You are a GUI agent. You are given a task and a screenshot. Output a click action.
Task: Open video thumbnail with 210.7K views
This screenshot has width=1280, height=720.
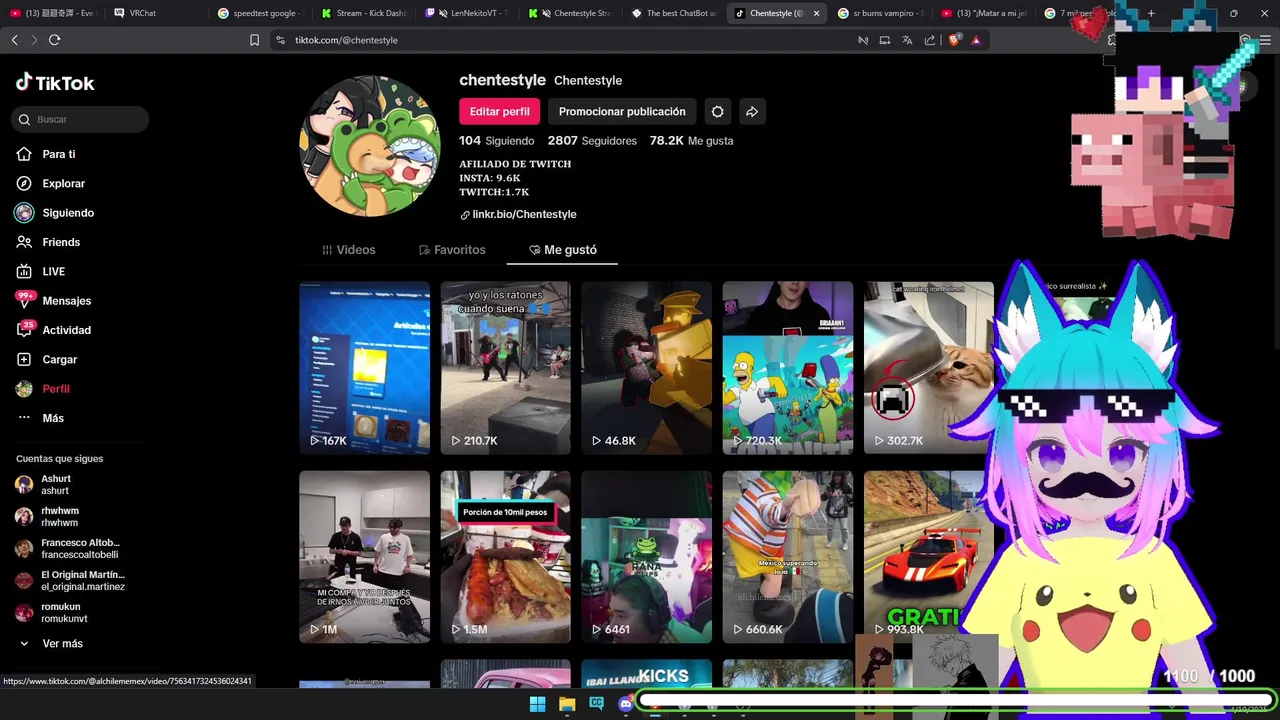pyautogui.click(x=505, y=367)
